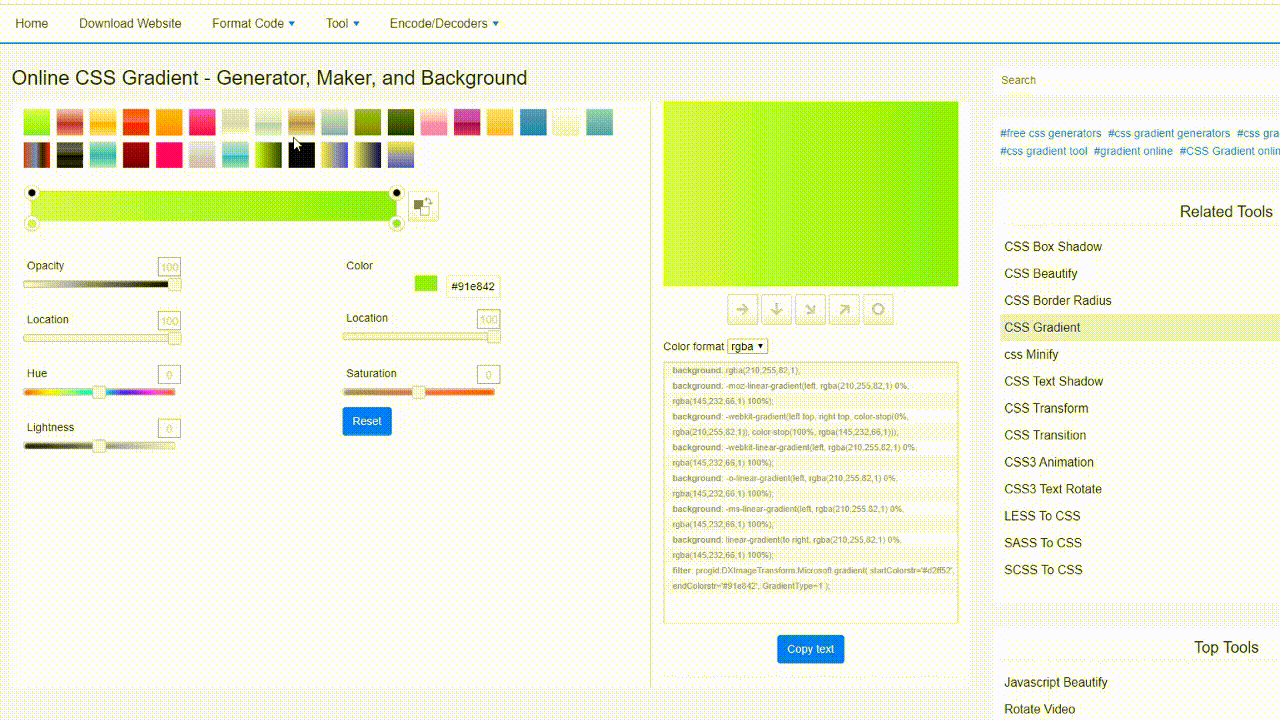Select the teal gradient preset in the palette
This screenshot has height=720, width=1280.
[x=599, y=122]
